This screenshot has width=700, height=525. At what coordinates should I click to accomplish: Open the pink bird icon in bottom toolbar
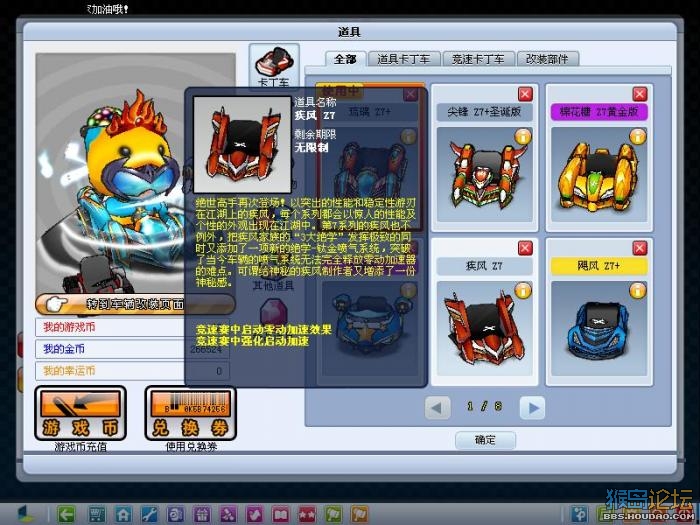pos(254,515)
